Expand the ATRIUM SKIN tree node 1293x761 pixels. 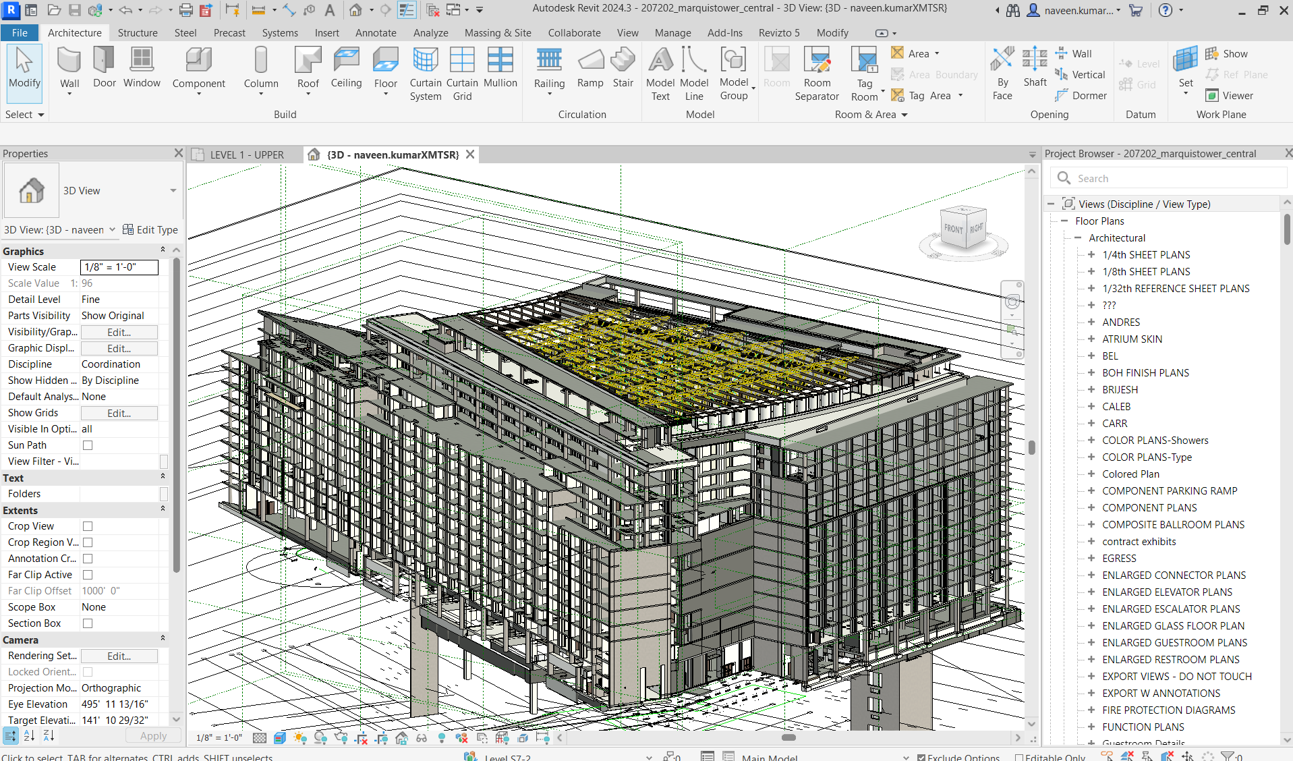tap(1091, 339)
